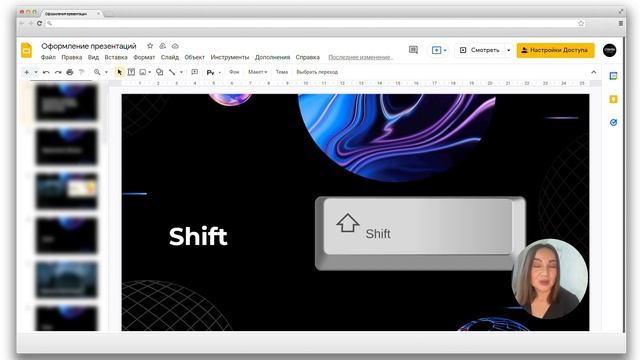Bookmark page with address bar star
640x360 pixels.
581,24
